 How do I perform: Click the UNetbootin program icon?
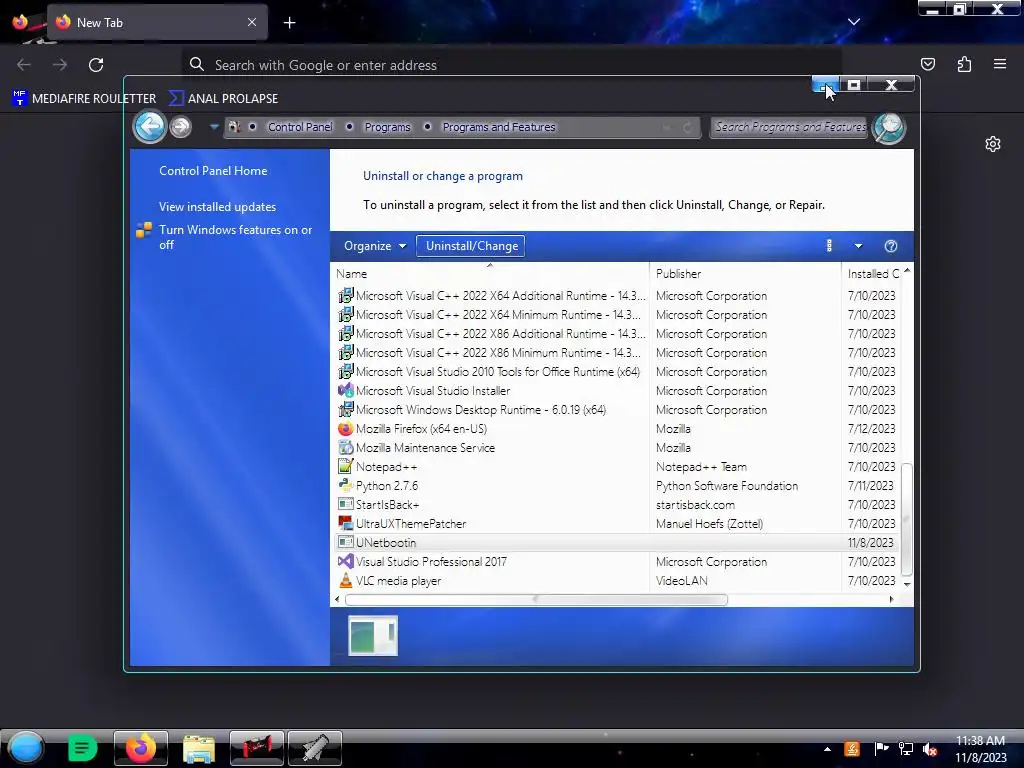pyautogui.click(x=345, y=542)
